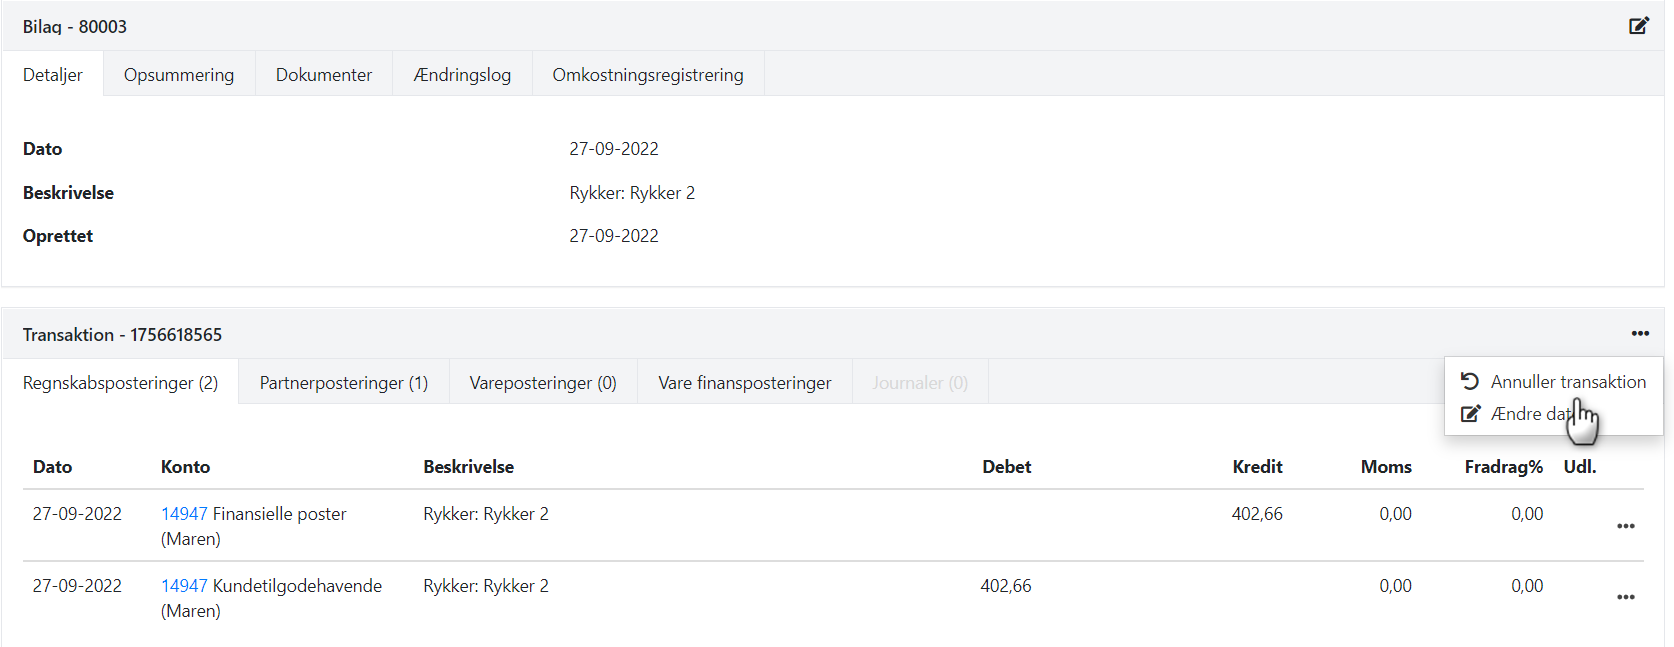Click the Debet column header
The image size is (1674, 647).
coord(1006,467)
